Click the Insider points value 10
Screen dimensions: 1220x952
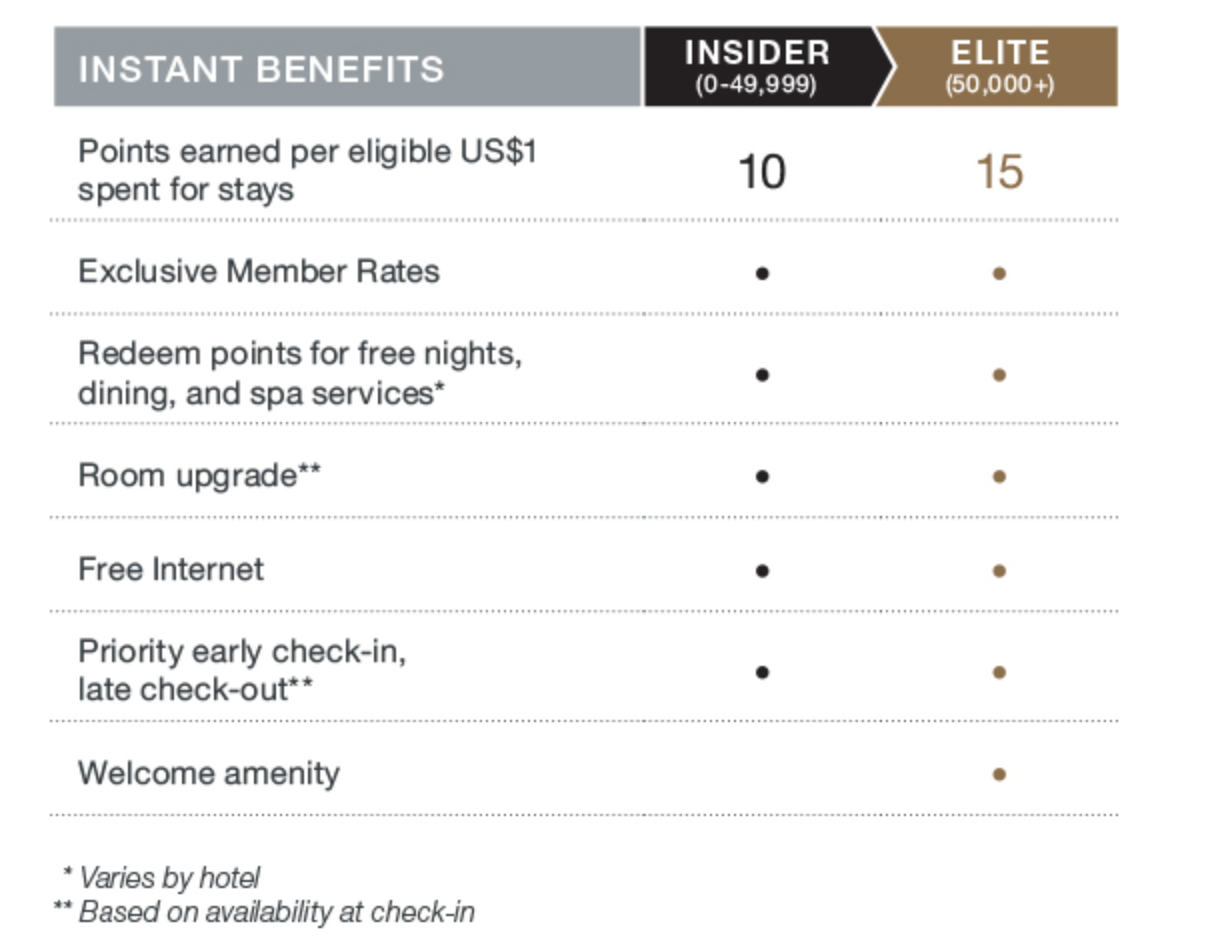[x=761, y=172]
